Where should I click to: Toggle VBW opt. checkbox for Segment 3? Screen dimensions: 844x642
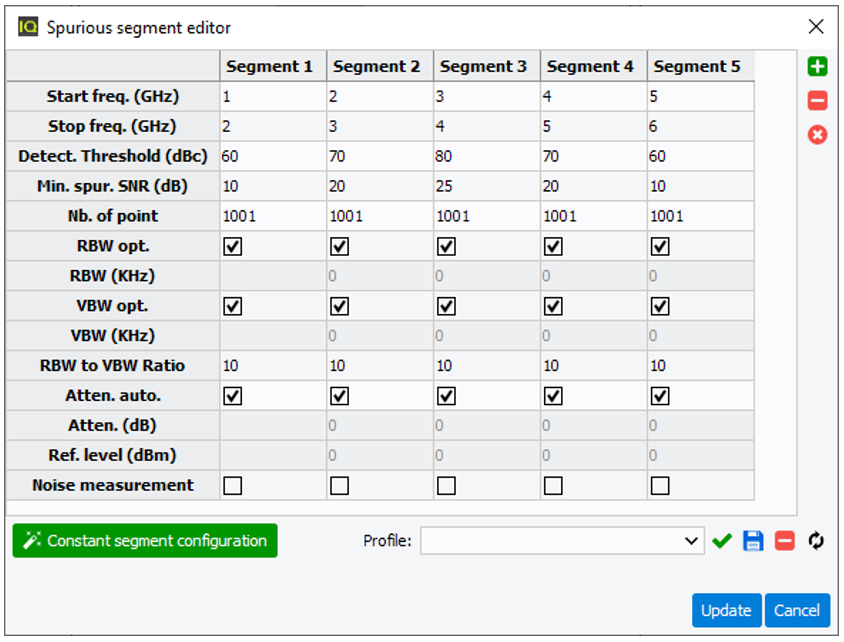coord(446,306)
